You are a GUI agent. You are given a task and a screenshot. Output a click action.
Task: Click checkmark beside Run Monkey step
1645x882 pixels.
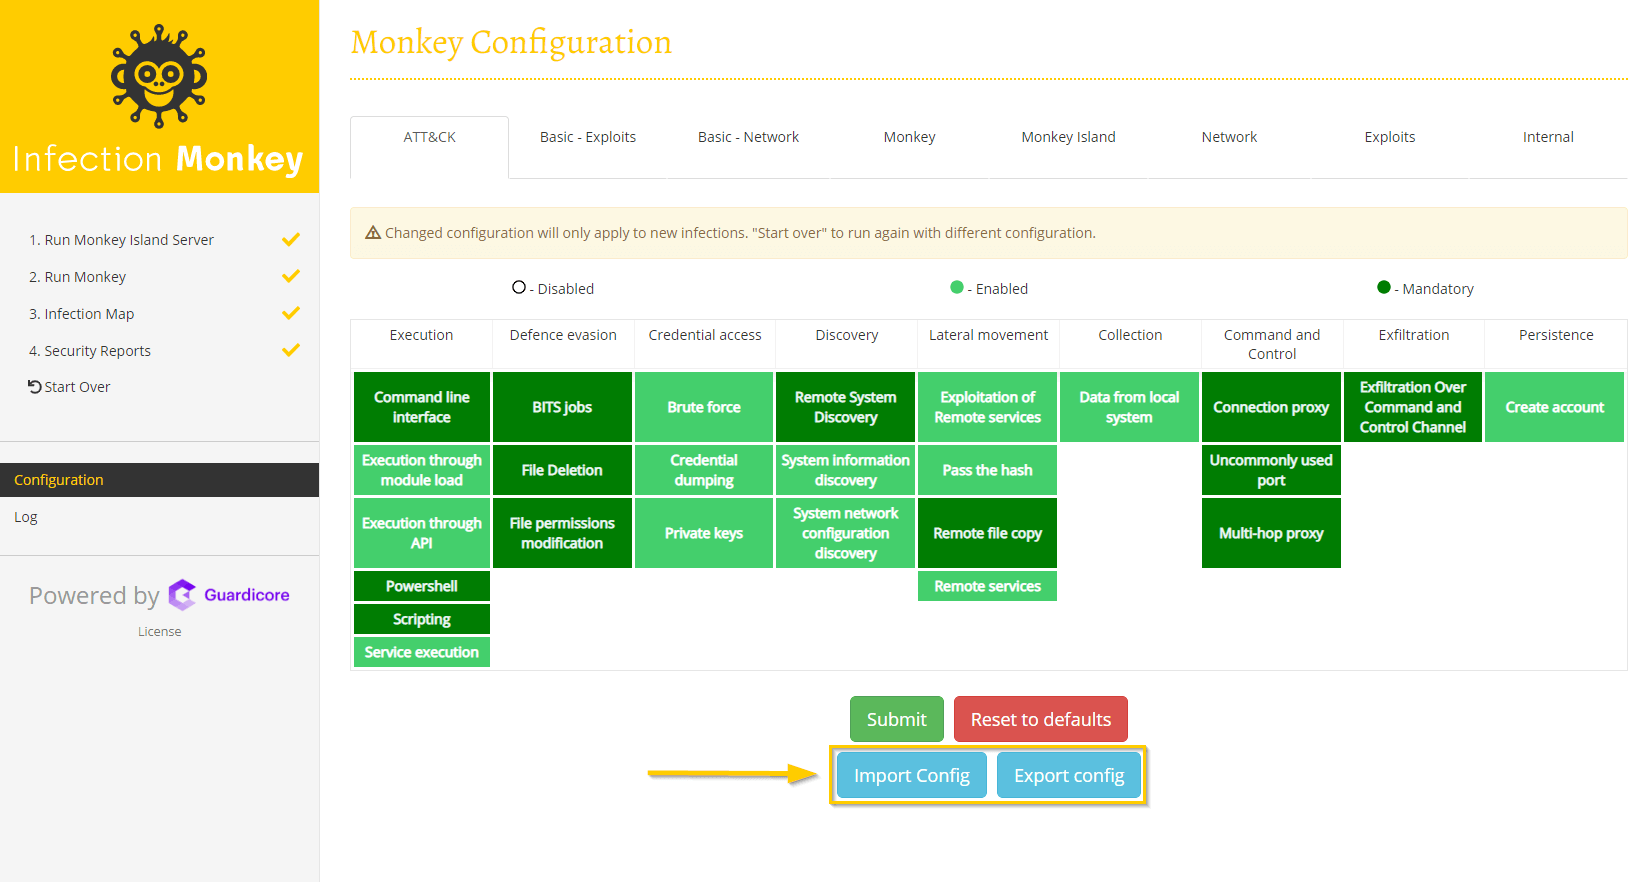291,277
